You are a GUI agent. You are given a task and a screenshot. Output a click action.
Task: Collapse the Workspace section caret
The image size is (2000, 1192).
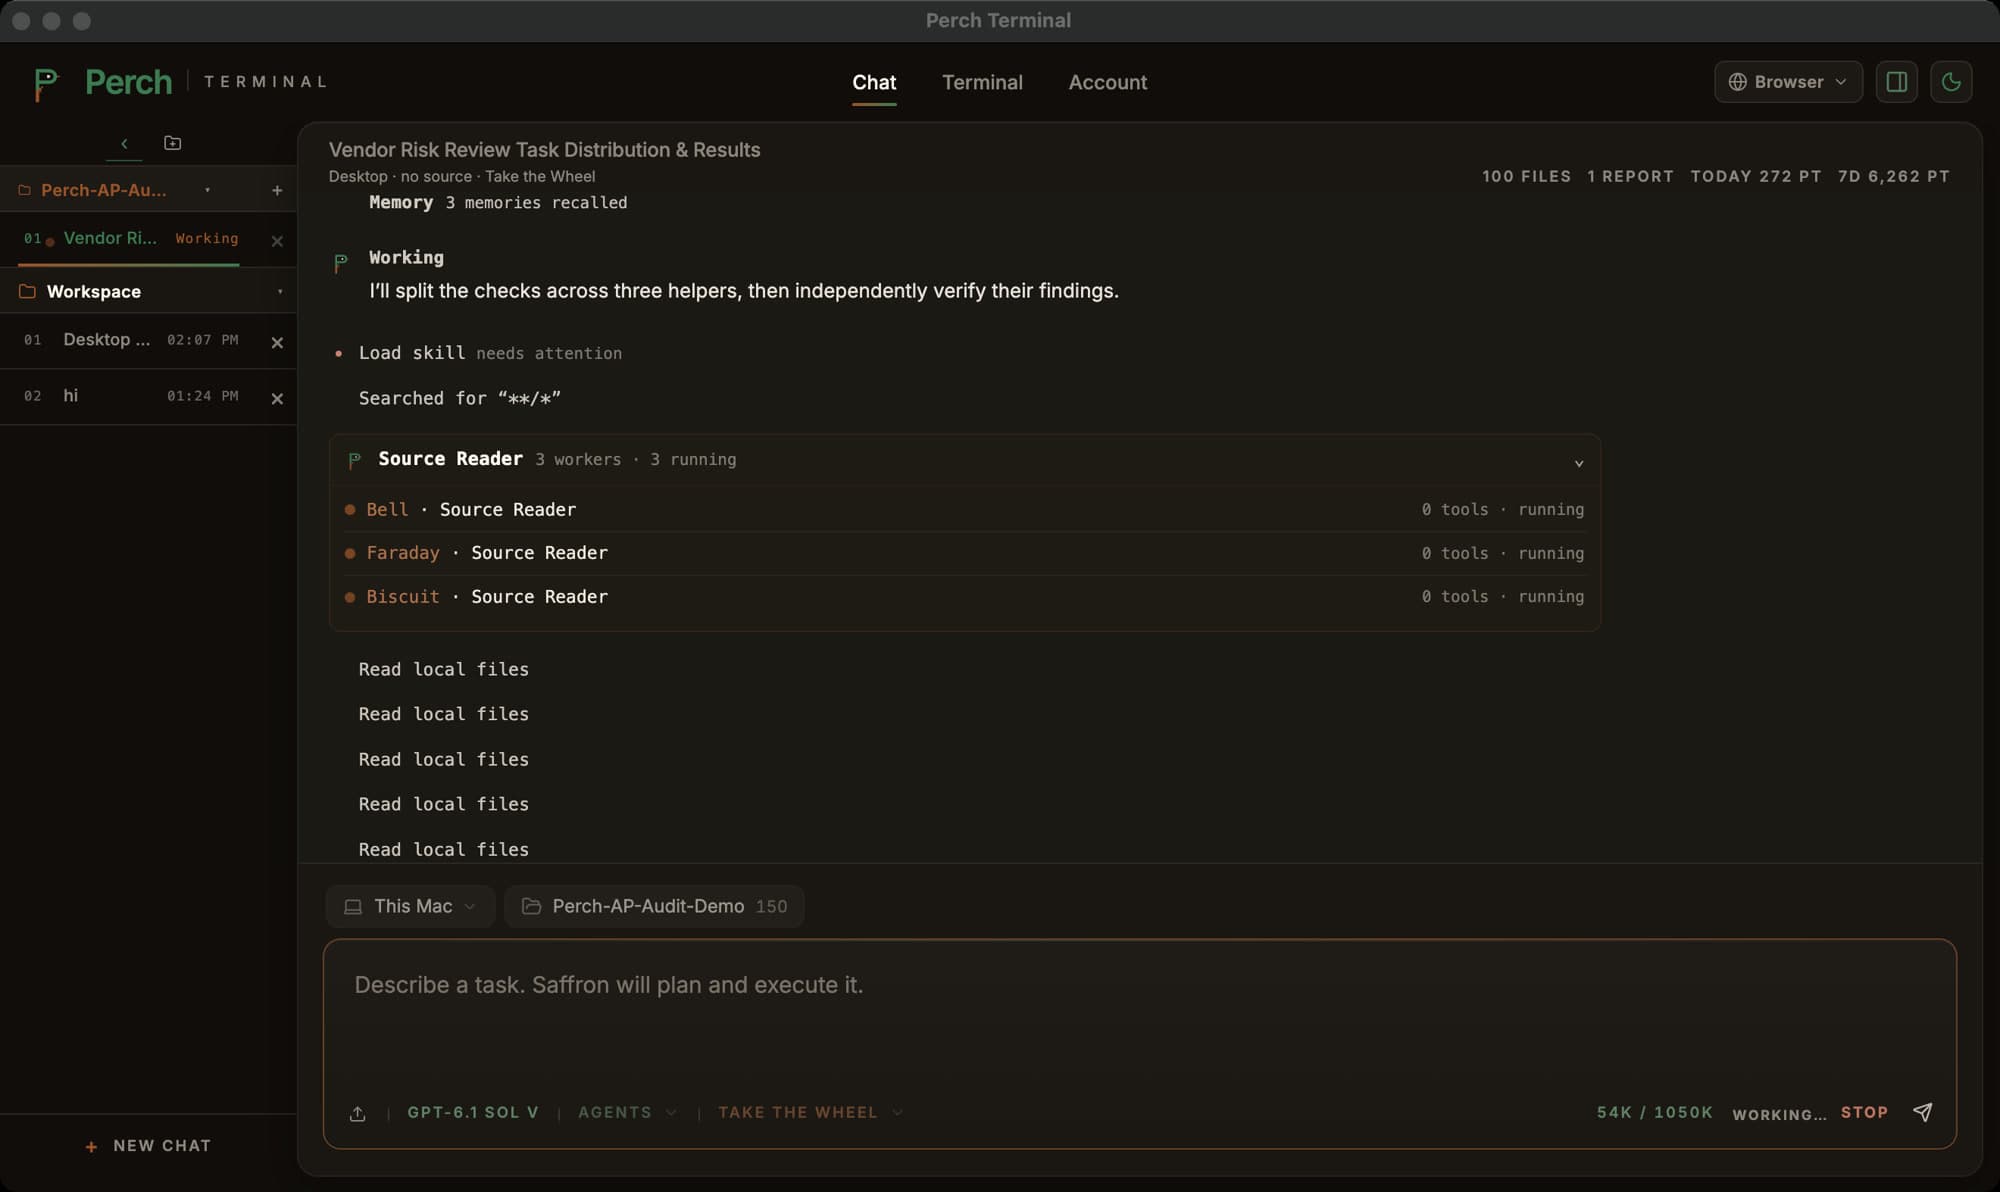(280, 292)
